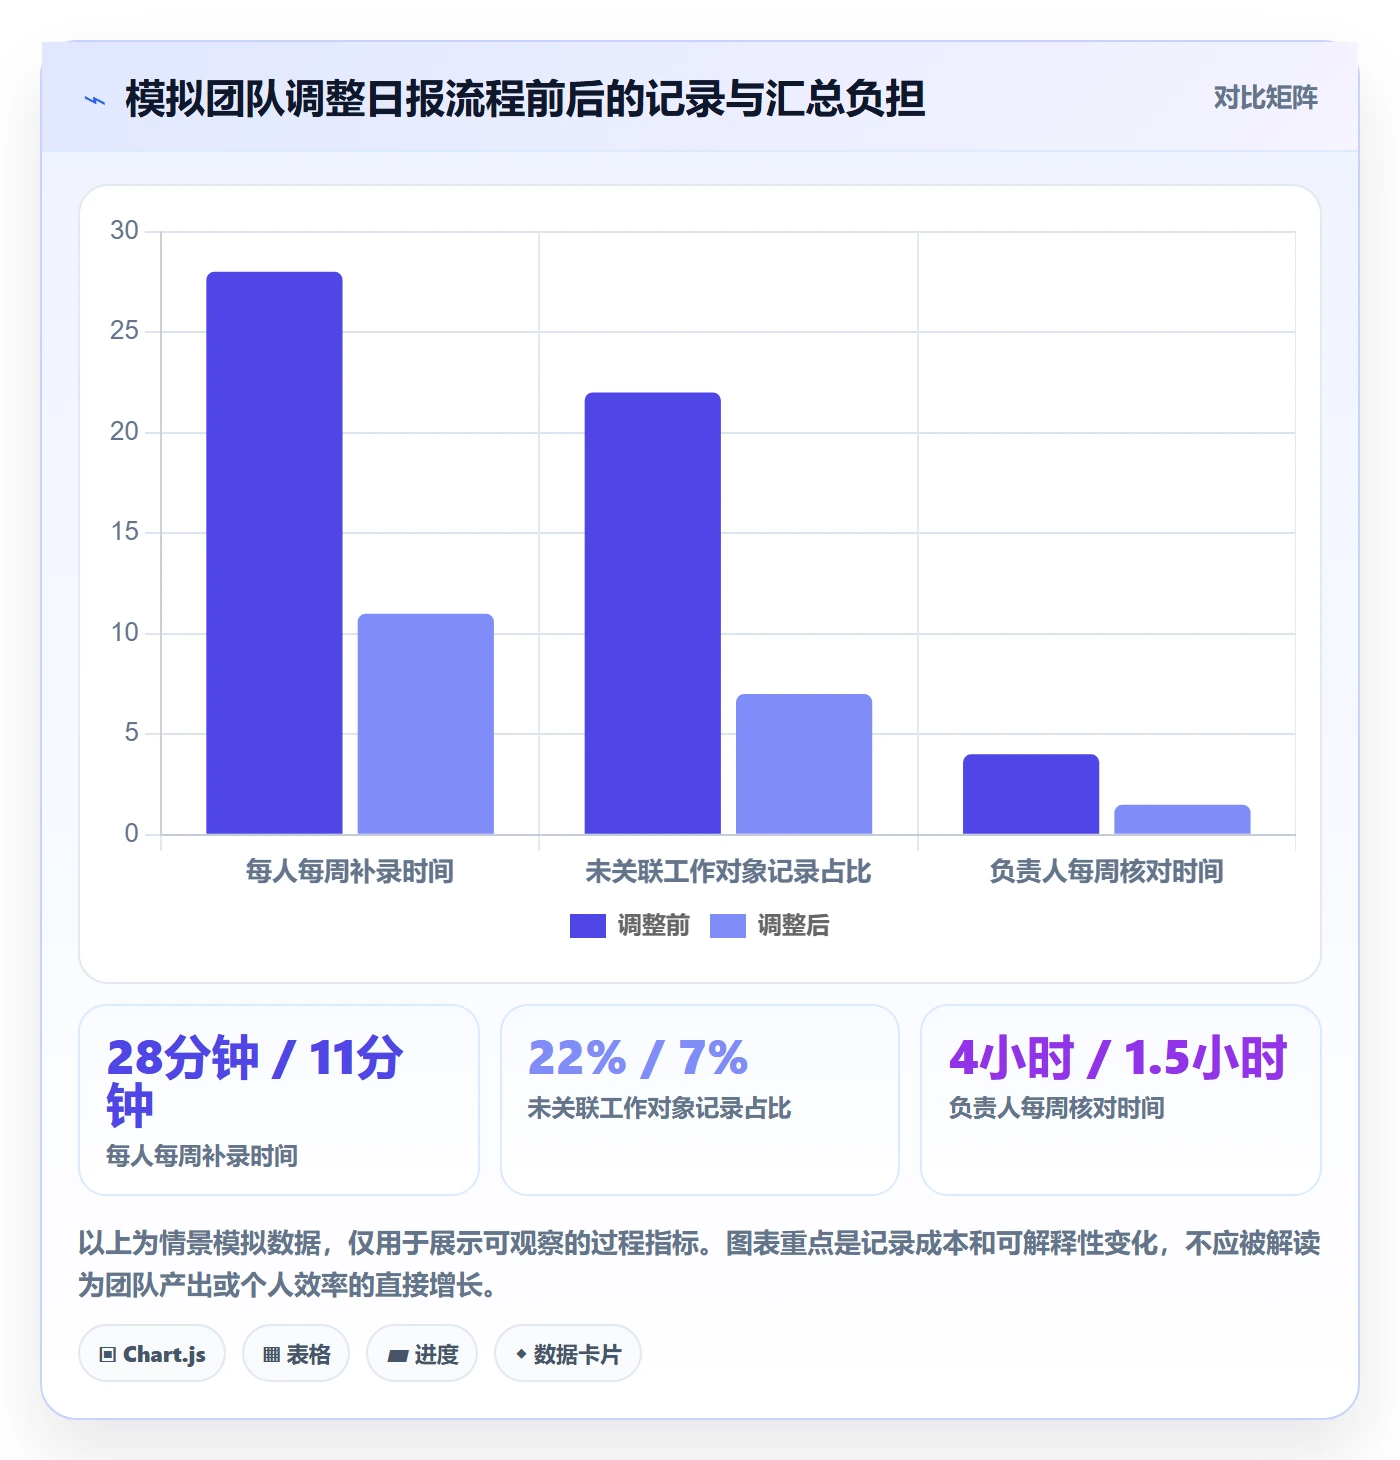Screen dimensions: 1400x1460
Task: Click the icon inside the Chart.js chip
Action: [108, 1355]
